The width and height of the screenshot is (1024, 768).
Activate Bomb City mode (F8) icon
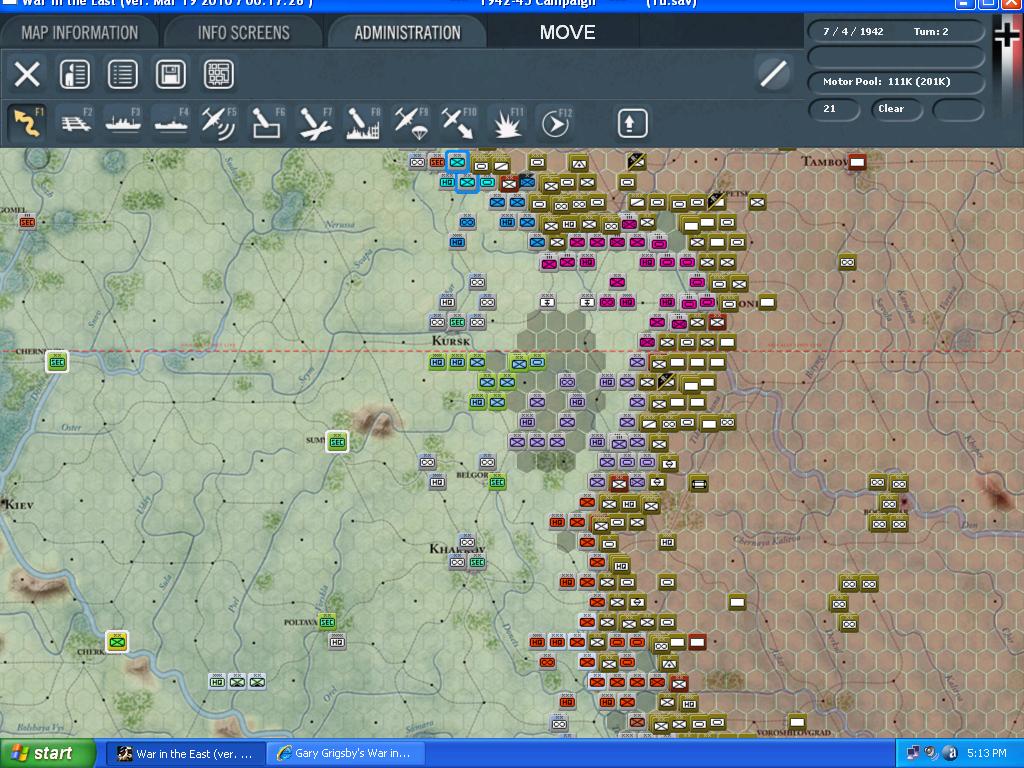pos(362,123)
